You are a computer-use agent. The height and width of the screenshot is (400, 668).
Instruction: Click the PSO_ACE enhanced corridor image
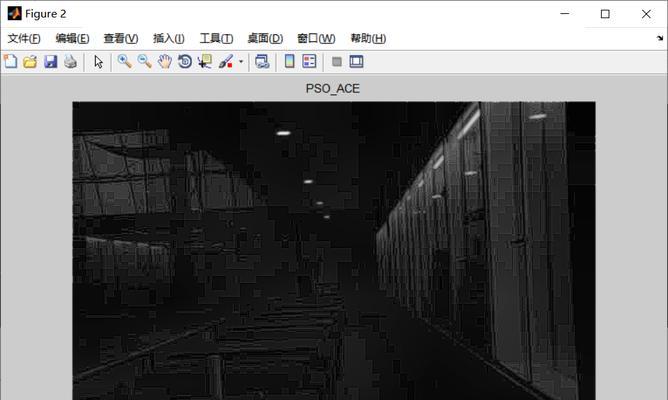334,250
